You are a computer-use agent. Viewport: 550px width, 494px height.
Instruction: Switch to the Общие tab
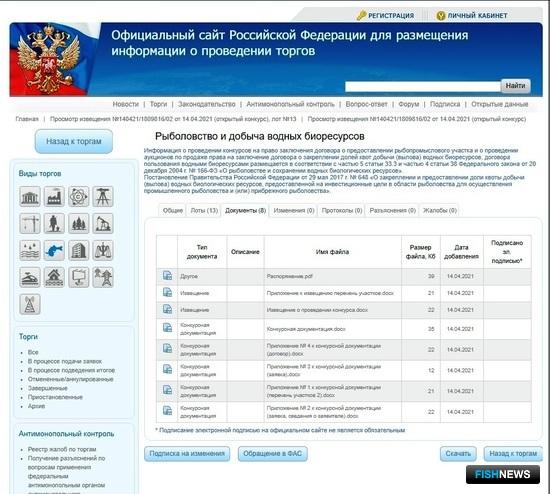[x=173, y=211]
